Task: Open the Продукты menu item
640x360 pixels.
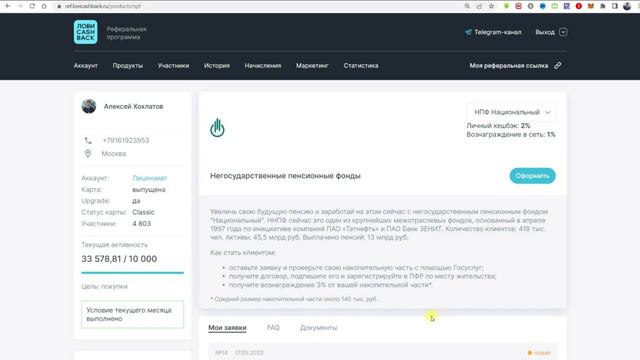Action: [128, 66]
